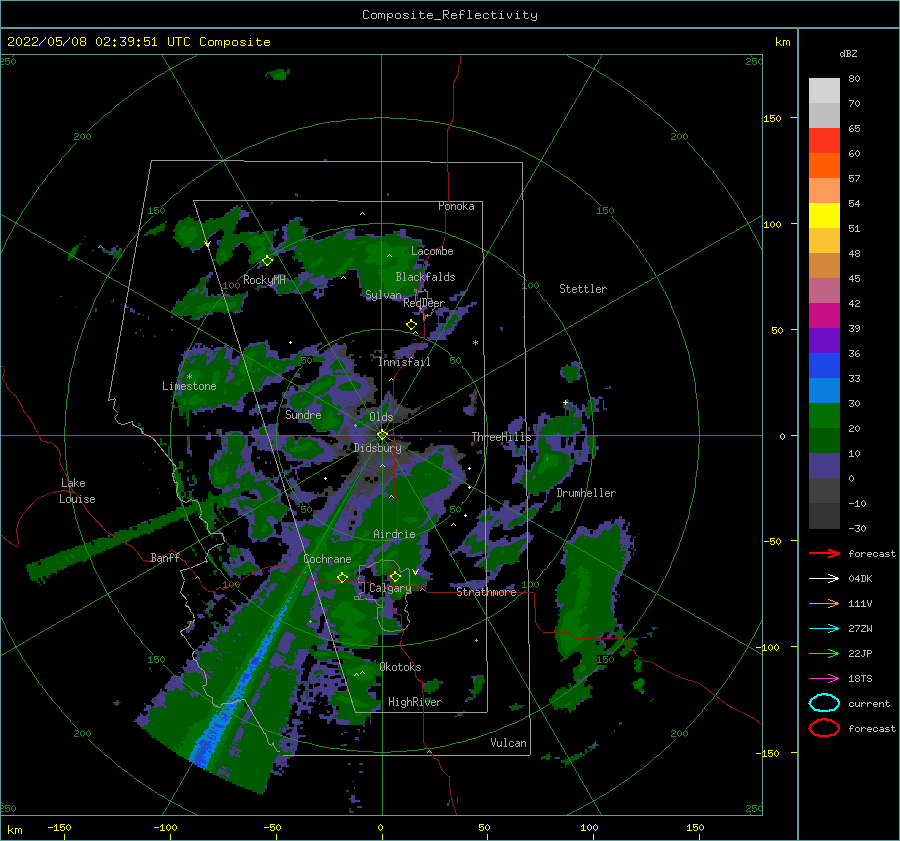Click the Strathmore label
The width and height of the screenshot is (900, 841).
[486, 592]
